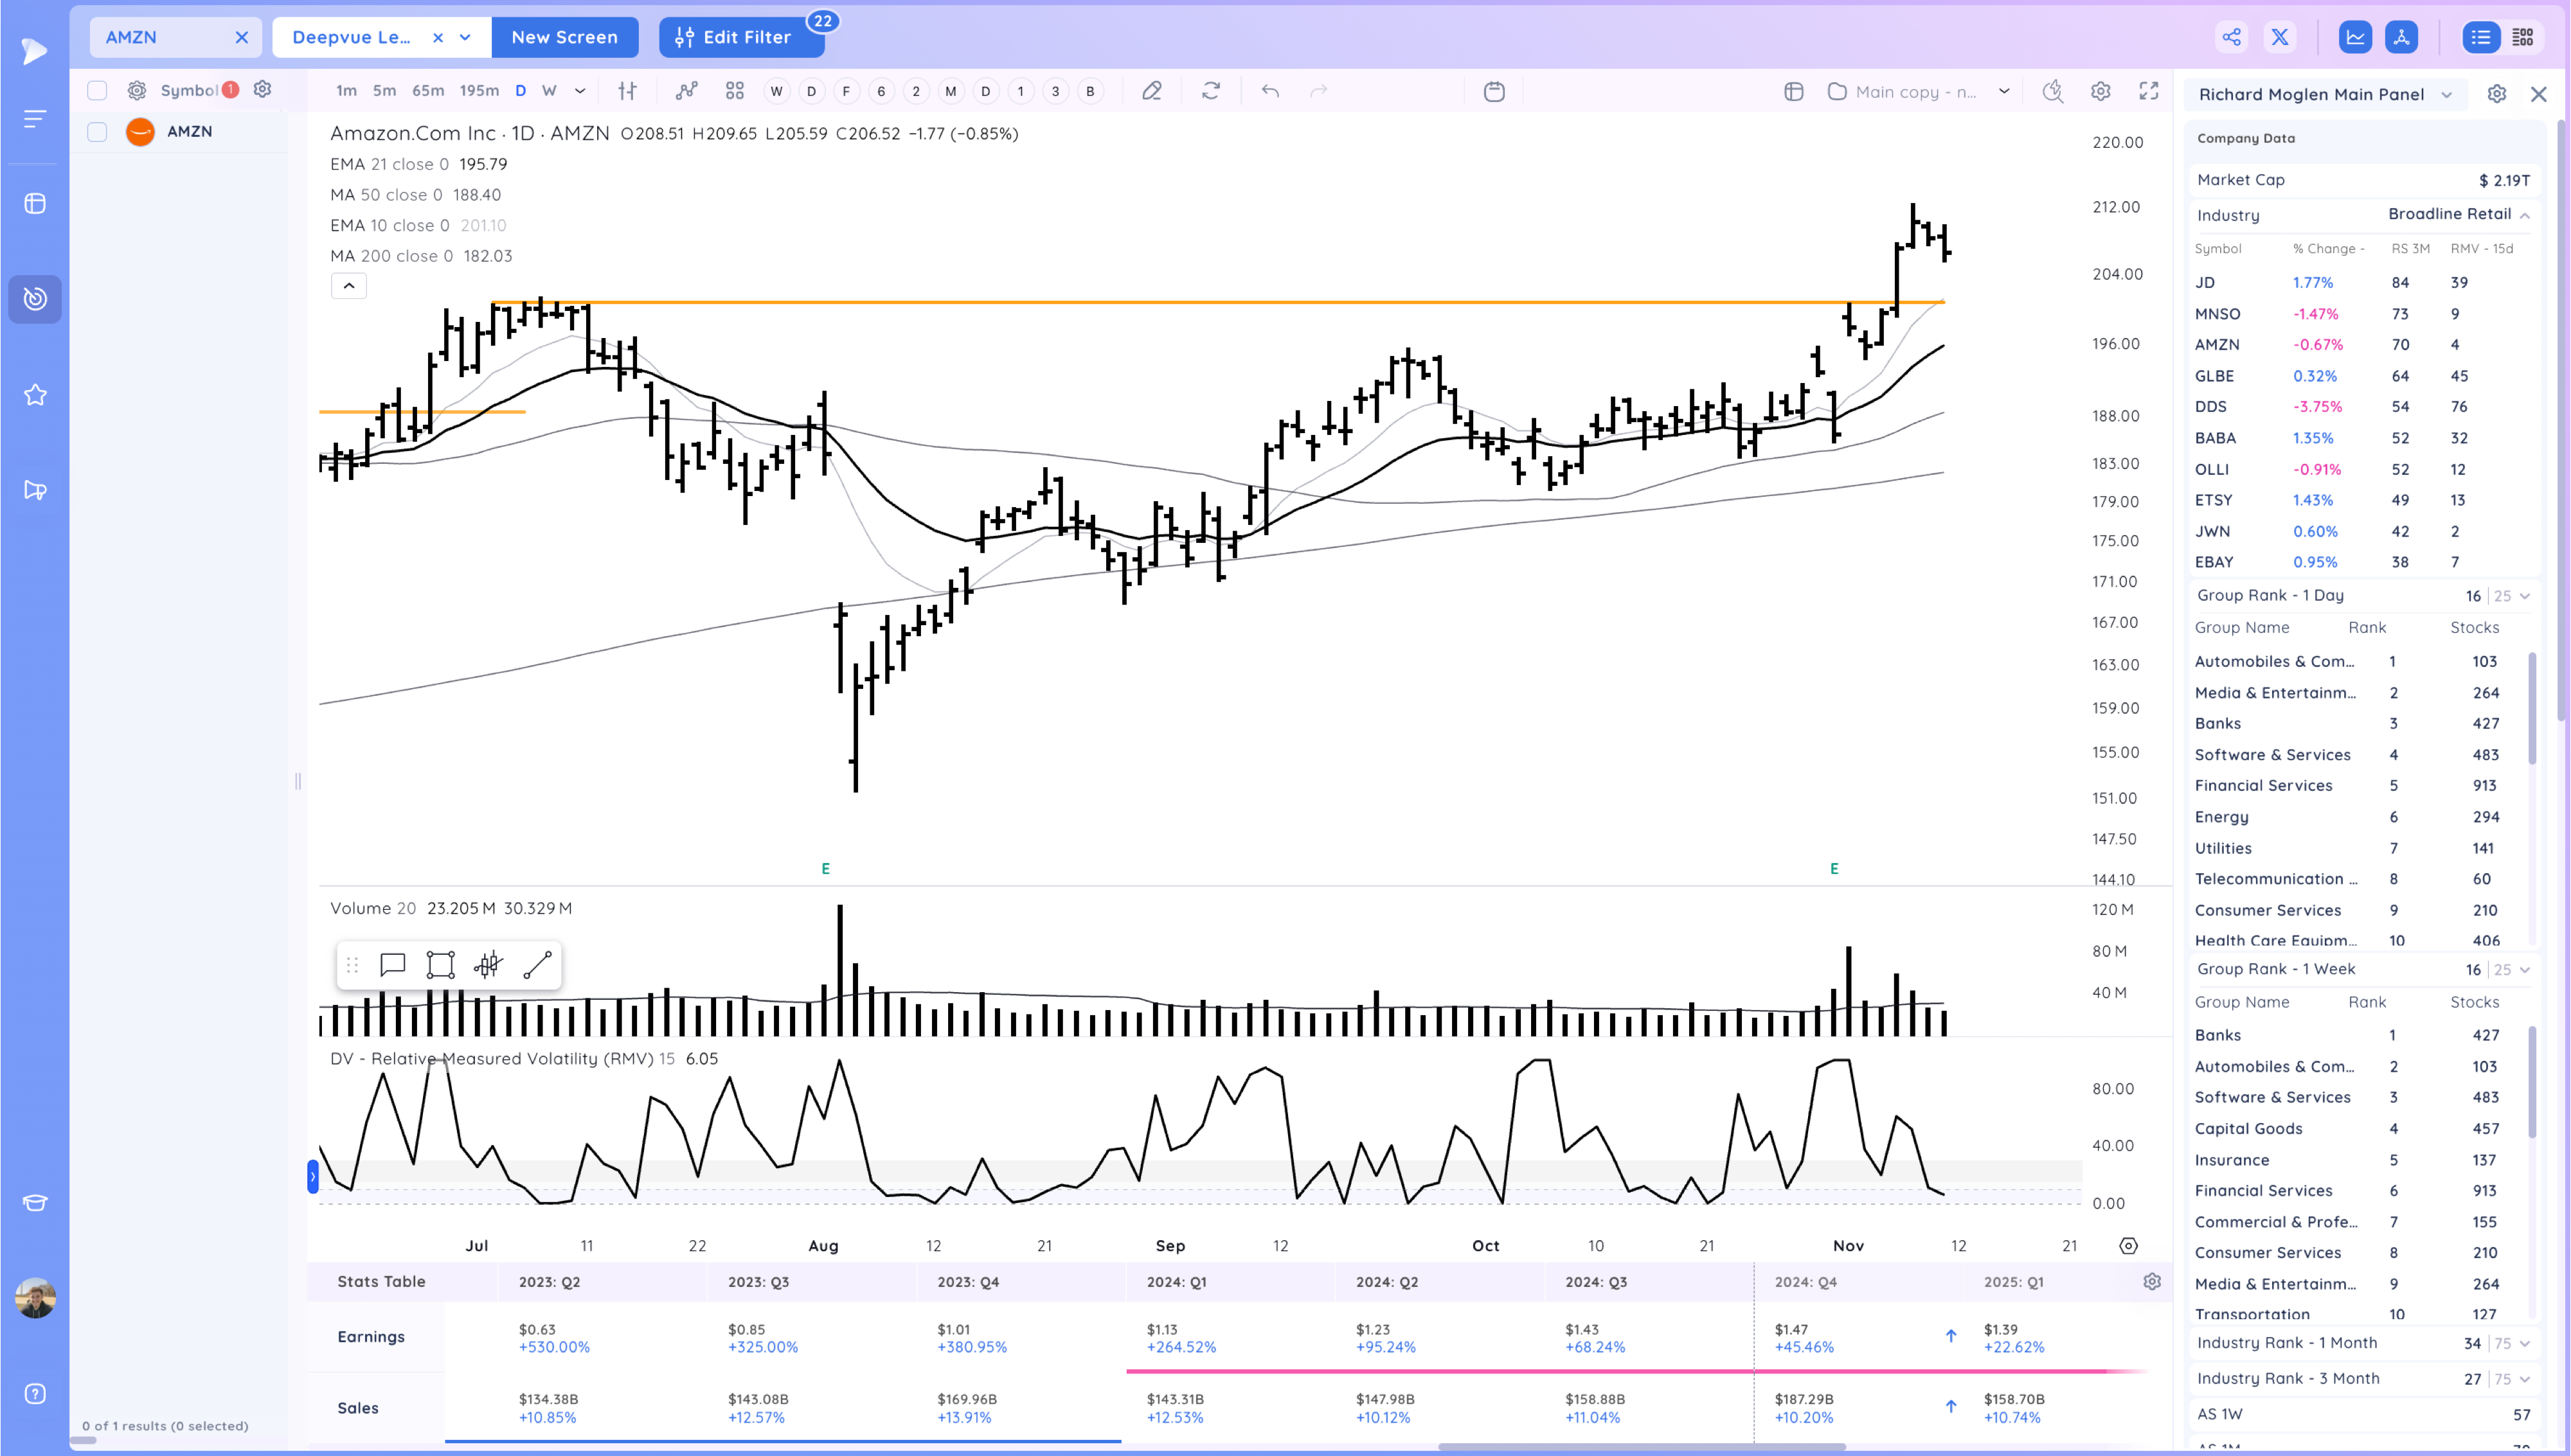2571x1456 pixels.
Task: Click the share icon in top bar
Action: click(2231, 37)
